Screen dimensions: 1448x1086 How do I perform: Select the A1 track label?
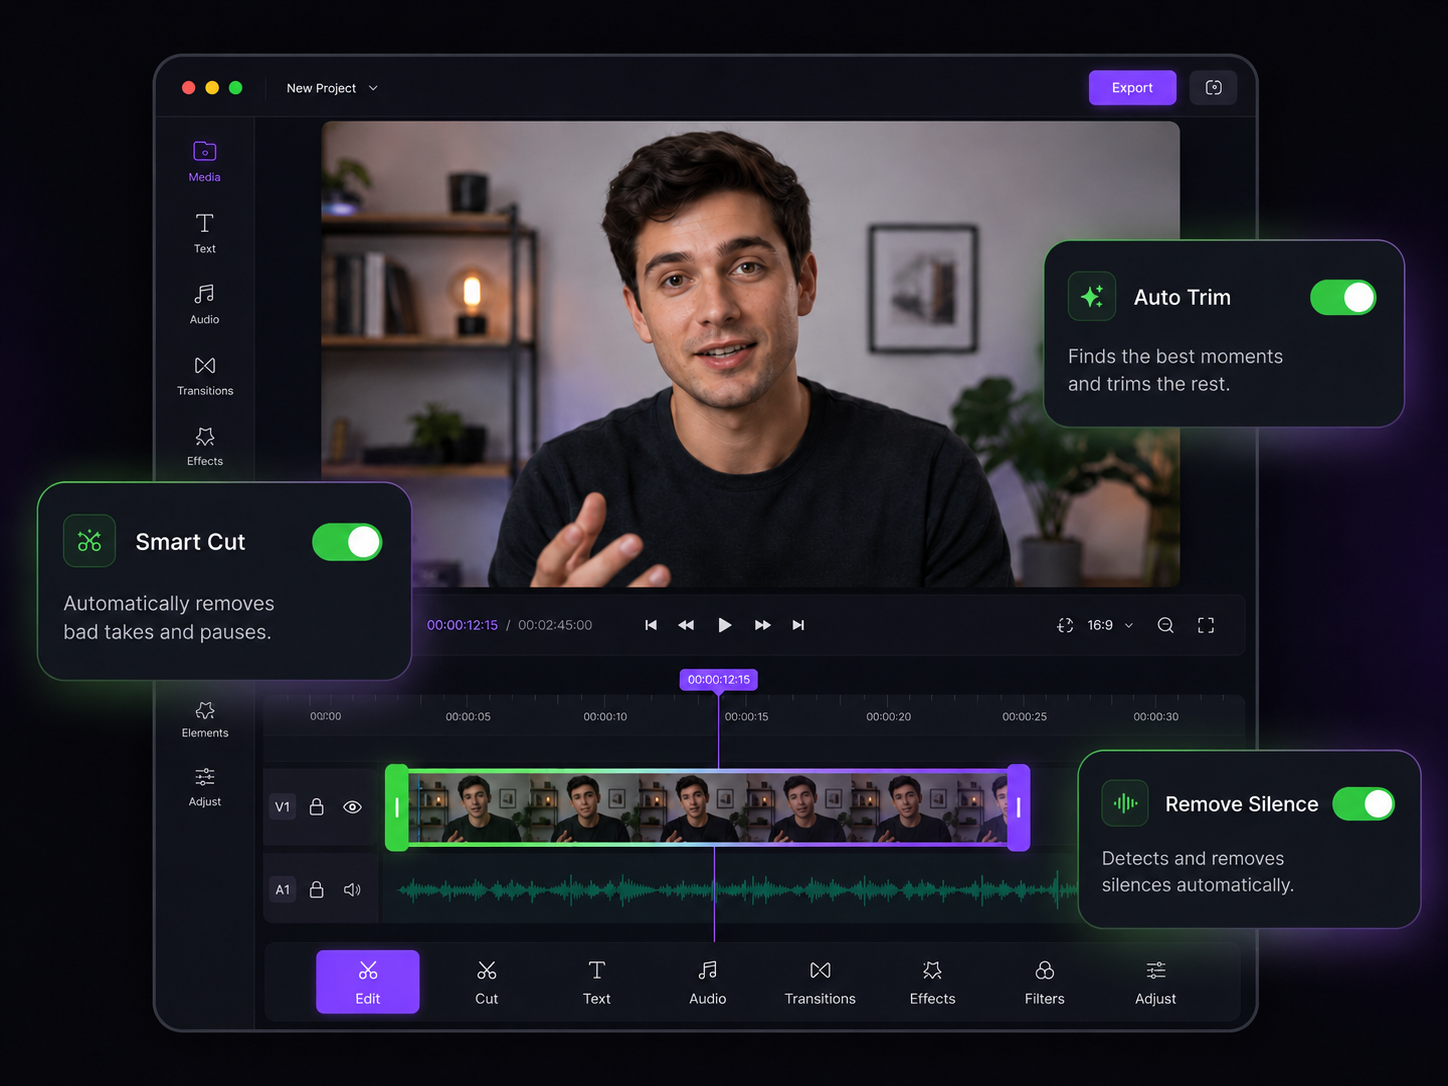point(283,889)
